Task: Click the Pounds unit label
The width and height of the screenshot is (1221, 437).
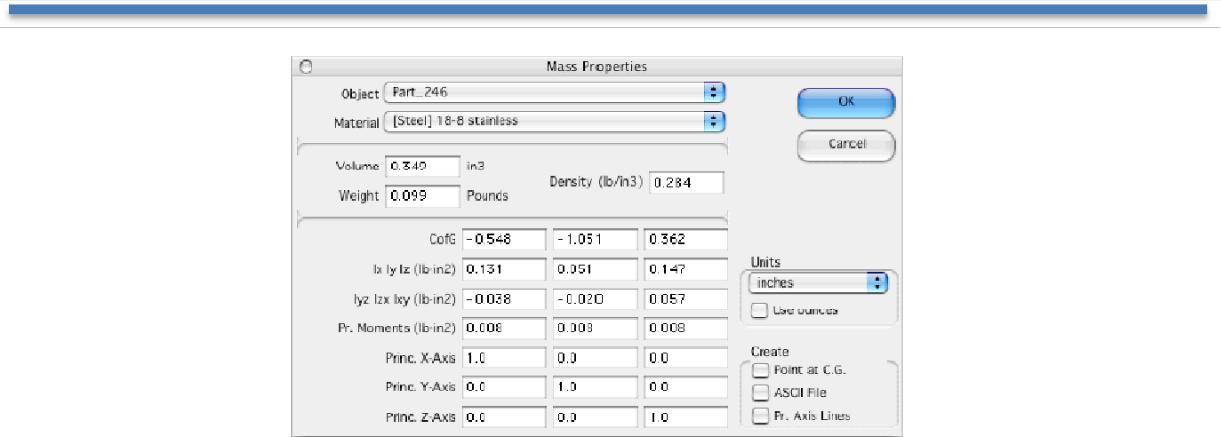Action: (x=487, y=196)
